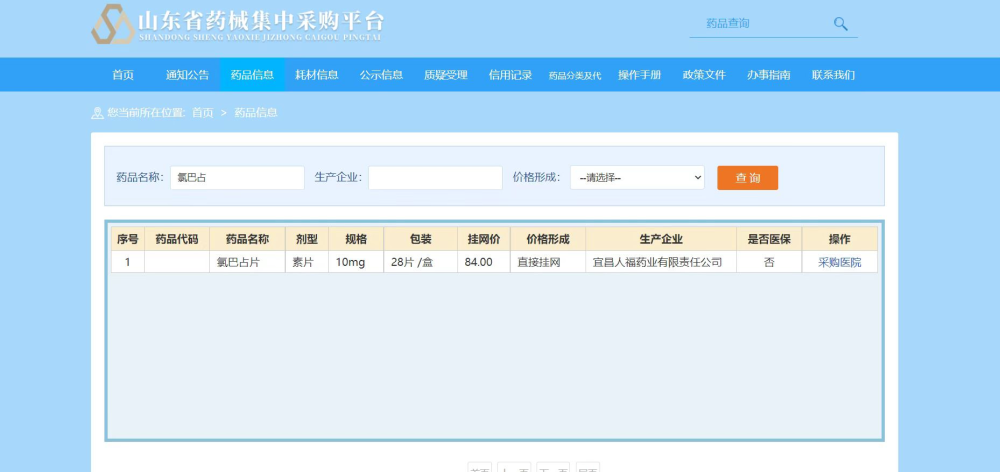The width and height of the screenshot is (1000, 472).
Task: Open 质疑受理 in navigation bar
Action: pyautogui.click(x=446, y=75)
